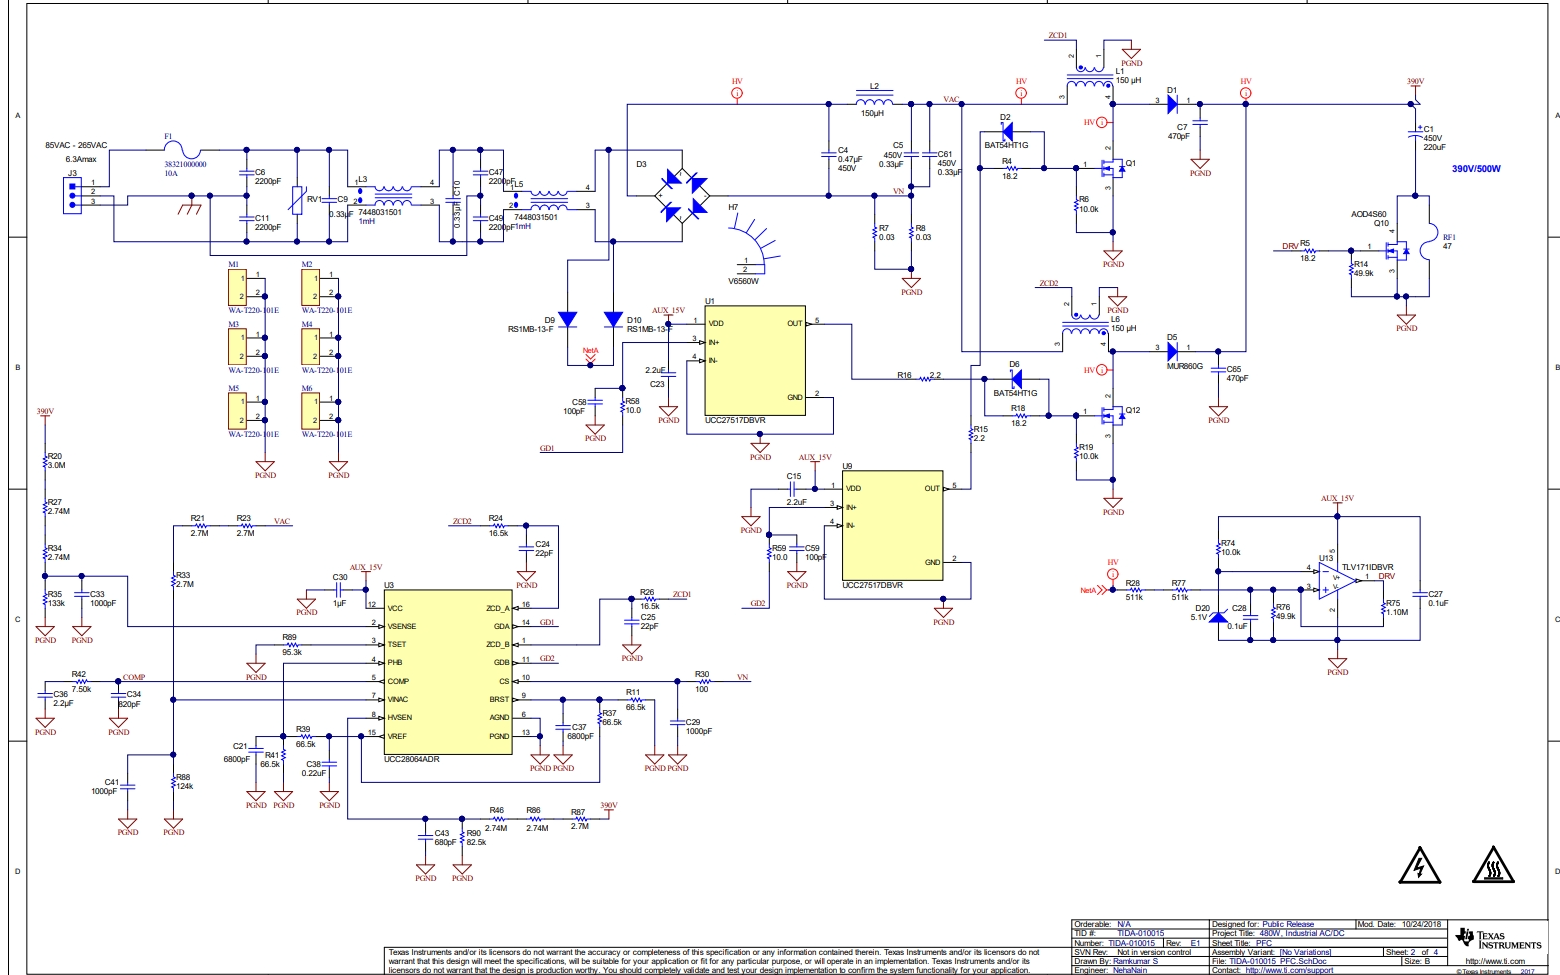Click the 'Not in version control' SVN text
This screenshot has width=1560, height=975.
[x=1154, y=952]
